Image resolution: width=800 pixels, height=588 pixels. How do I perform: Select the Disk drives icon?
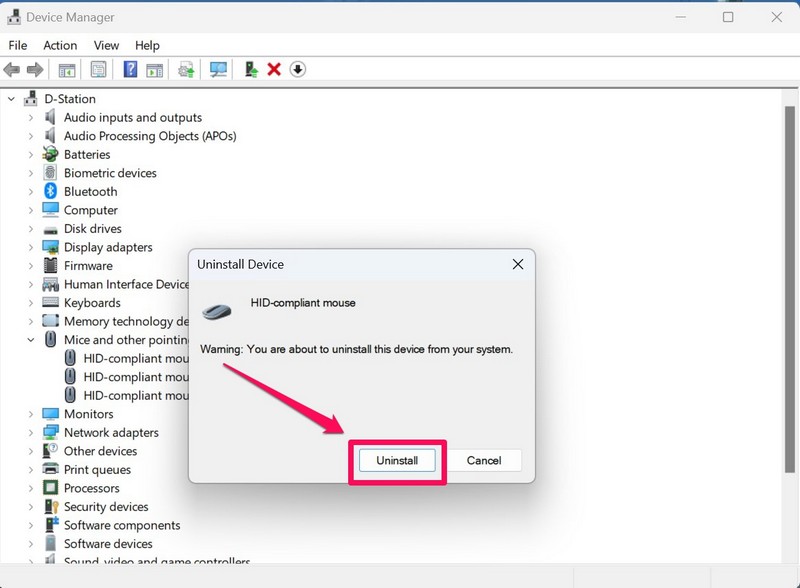click(x=51, y=230)
